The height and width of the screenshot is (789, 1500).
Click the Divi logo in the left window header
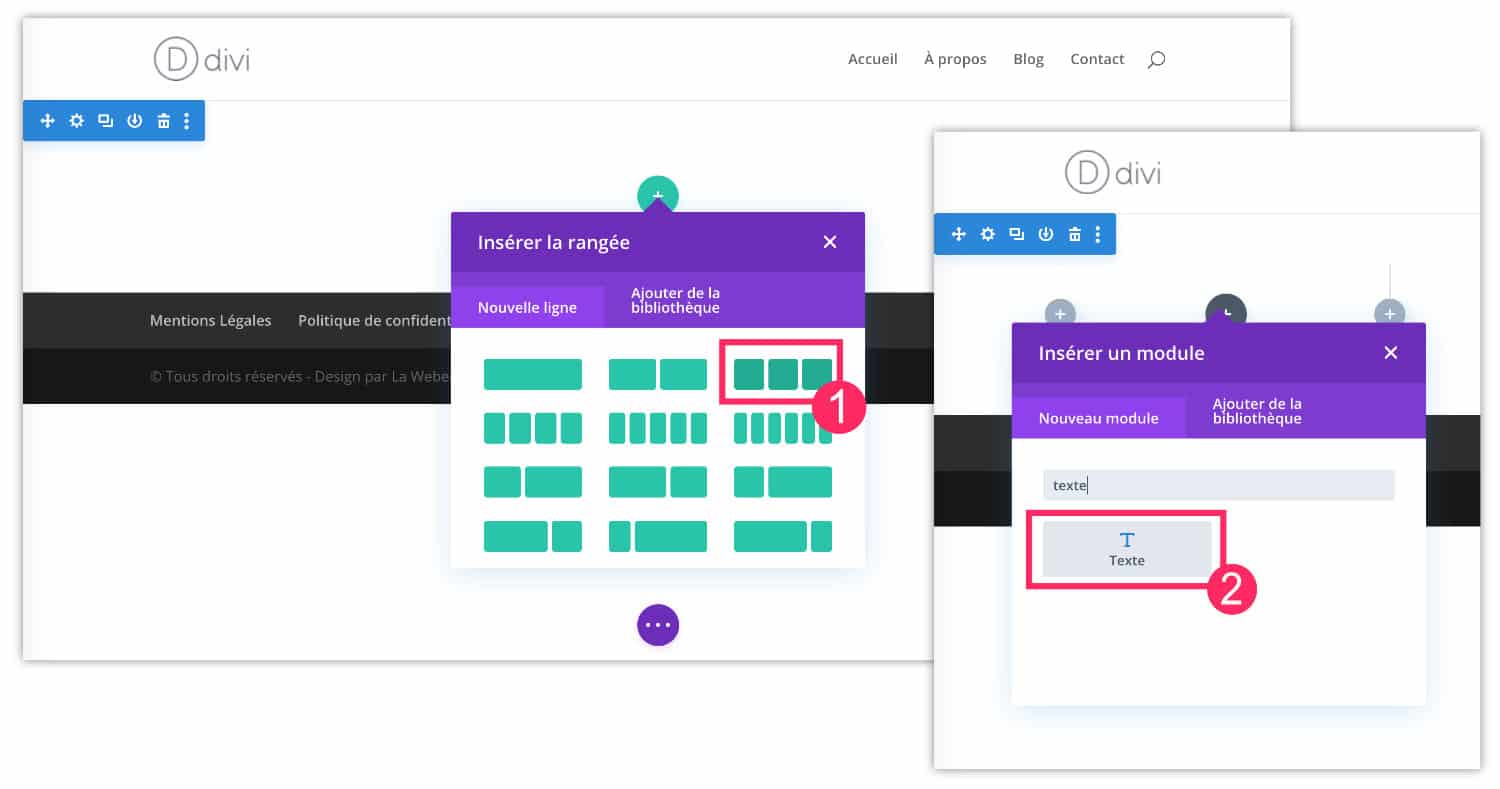[x=202, y=59]
